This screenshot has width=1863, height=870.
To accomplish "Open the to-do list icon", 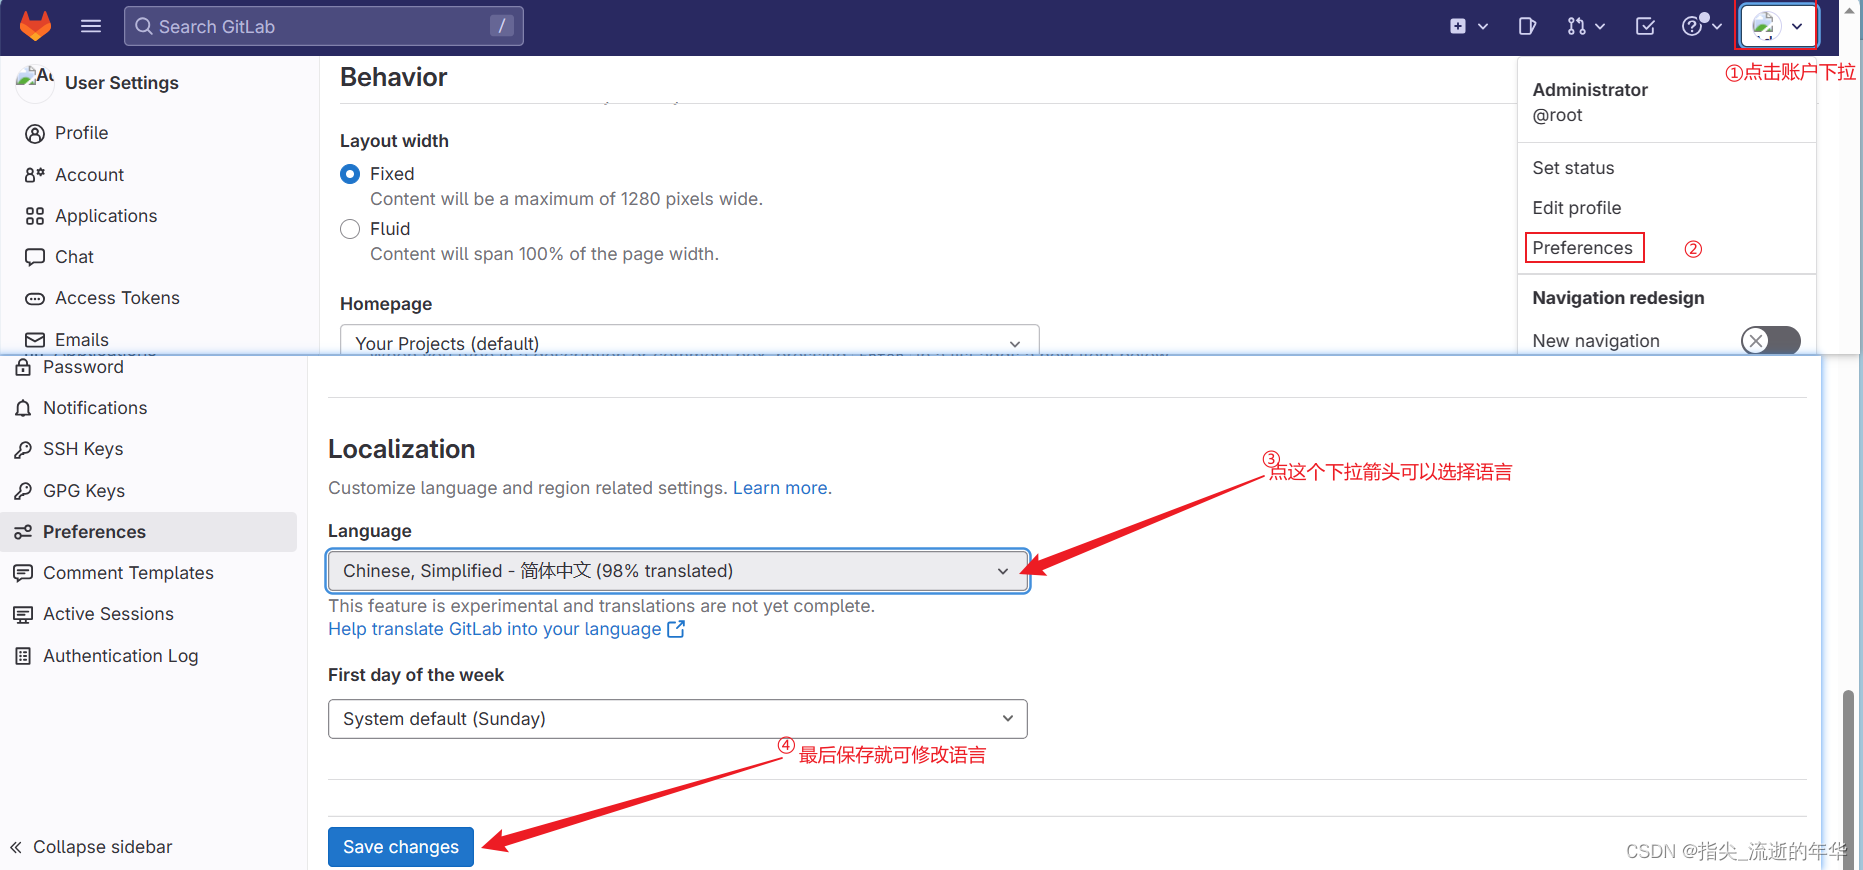I will [1645, 26].
